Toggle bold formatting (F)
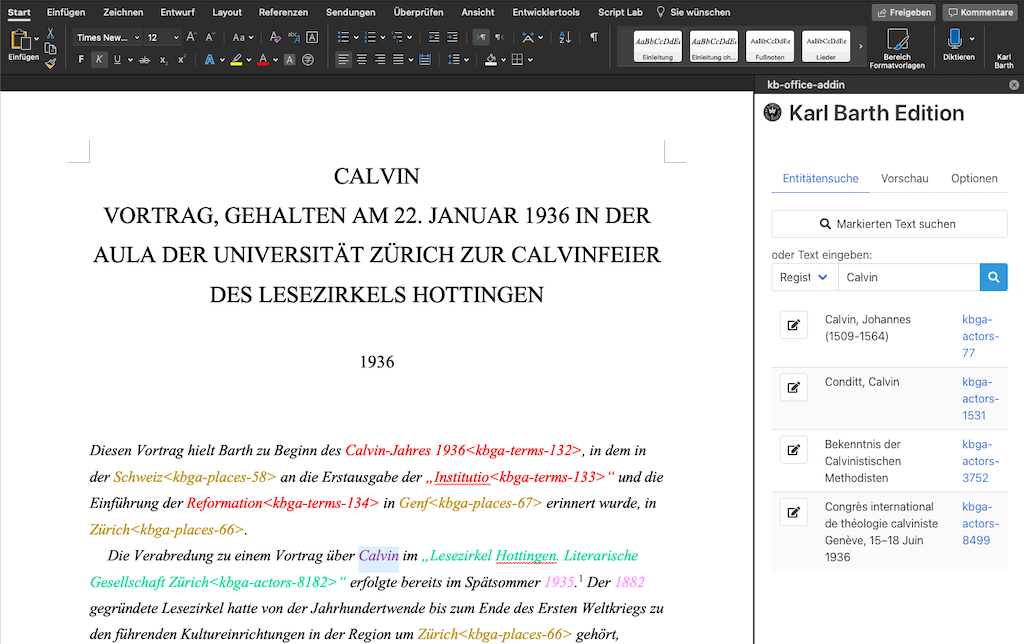1024x644 pixels. coord(82,59)
